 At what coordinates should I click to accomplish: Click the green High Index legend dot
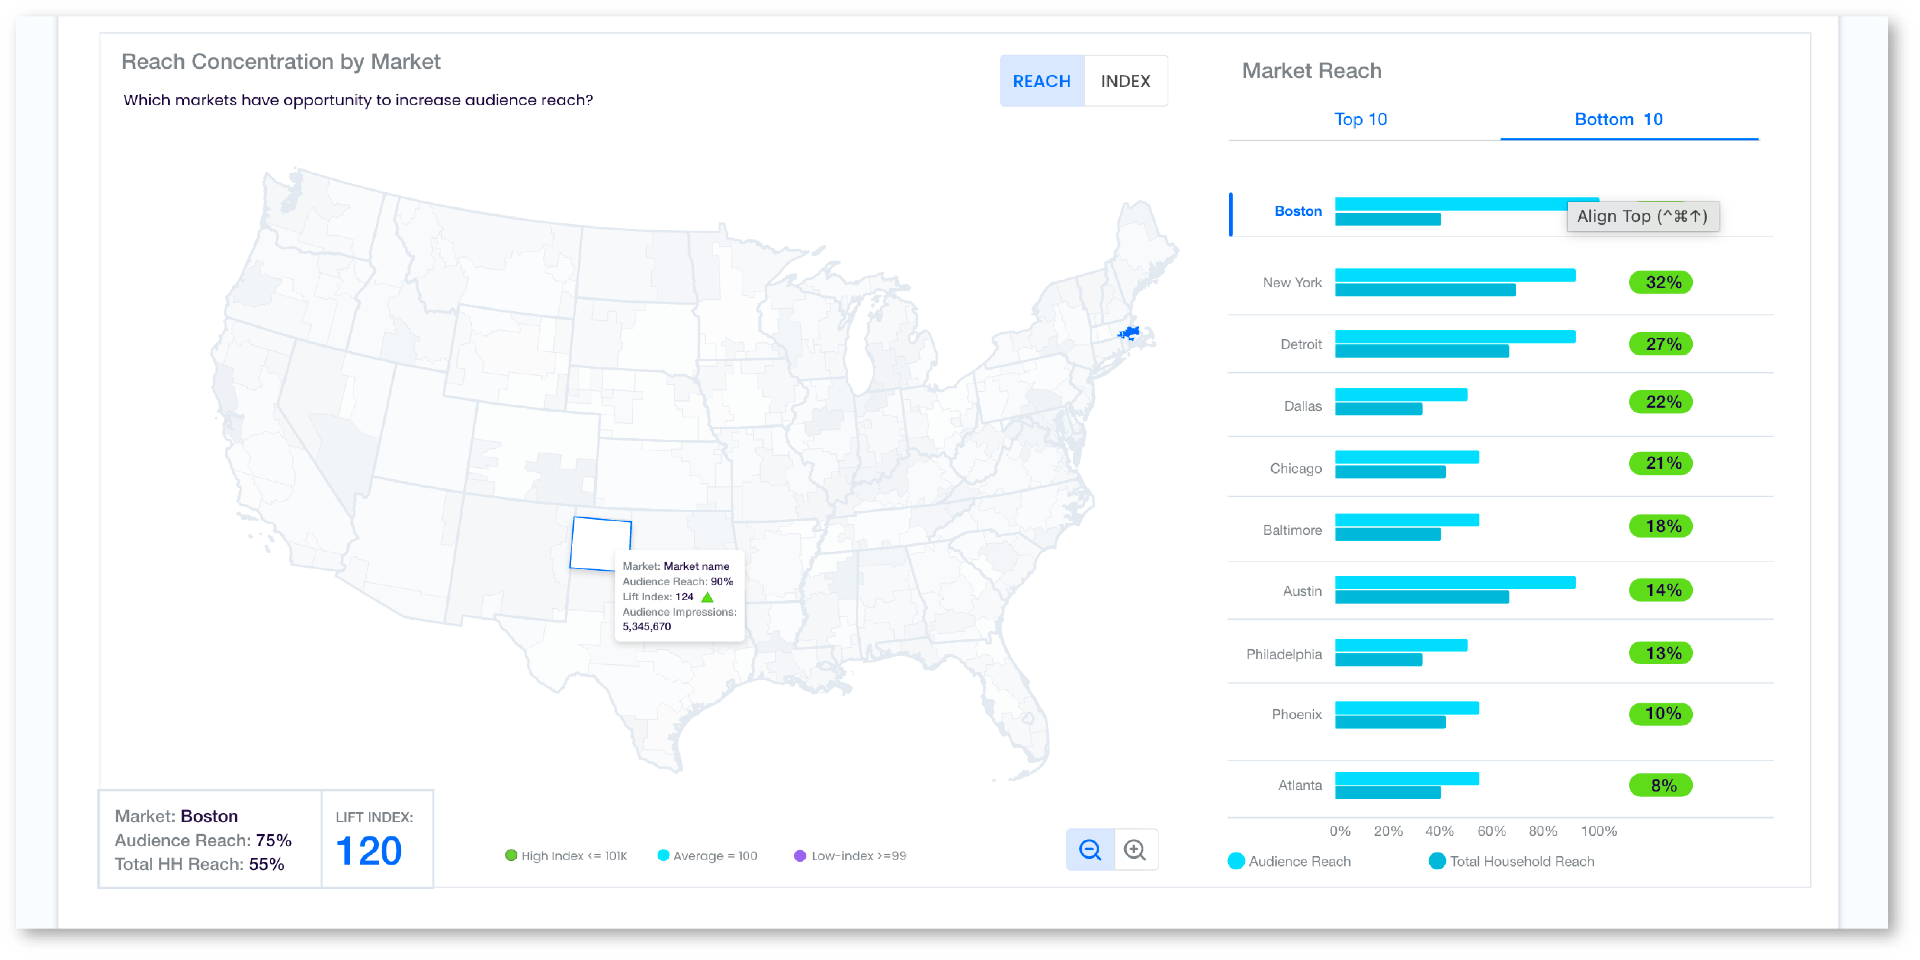(511, 855)
